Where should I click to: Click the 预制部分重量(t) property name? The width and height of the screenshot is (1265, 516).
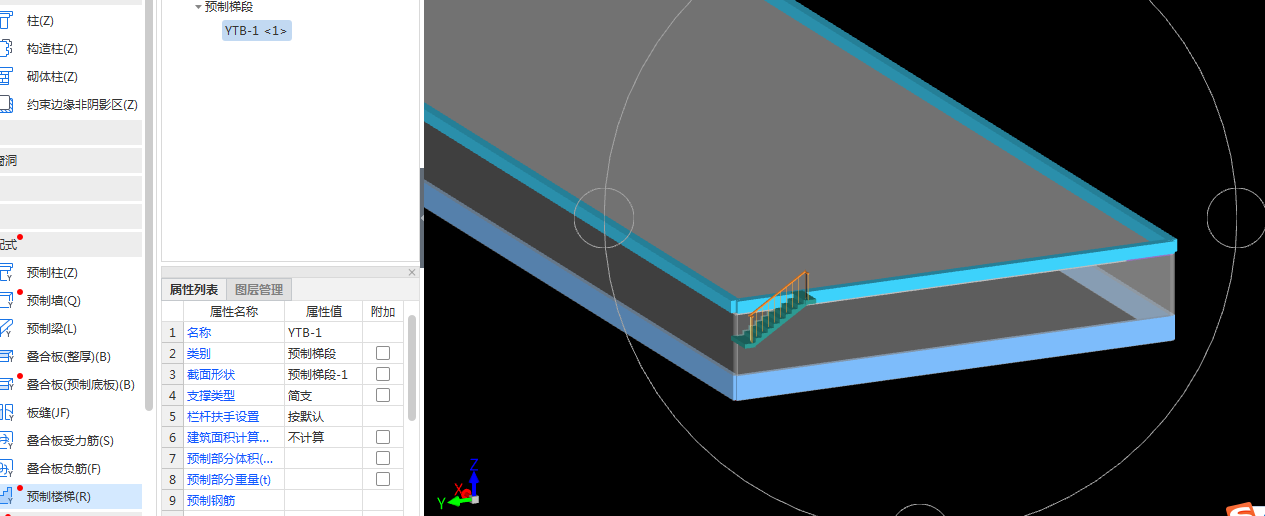[x=229, y=479]
